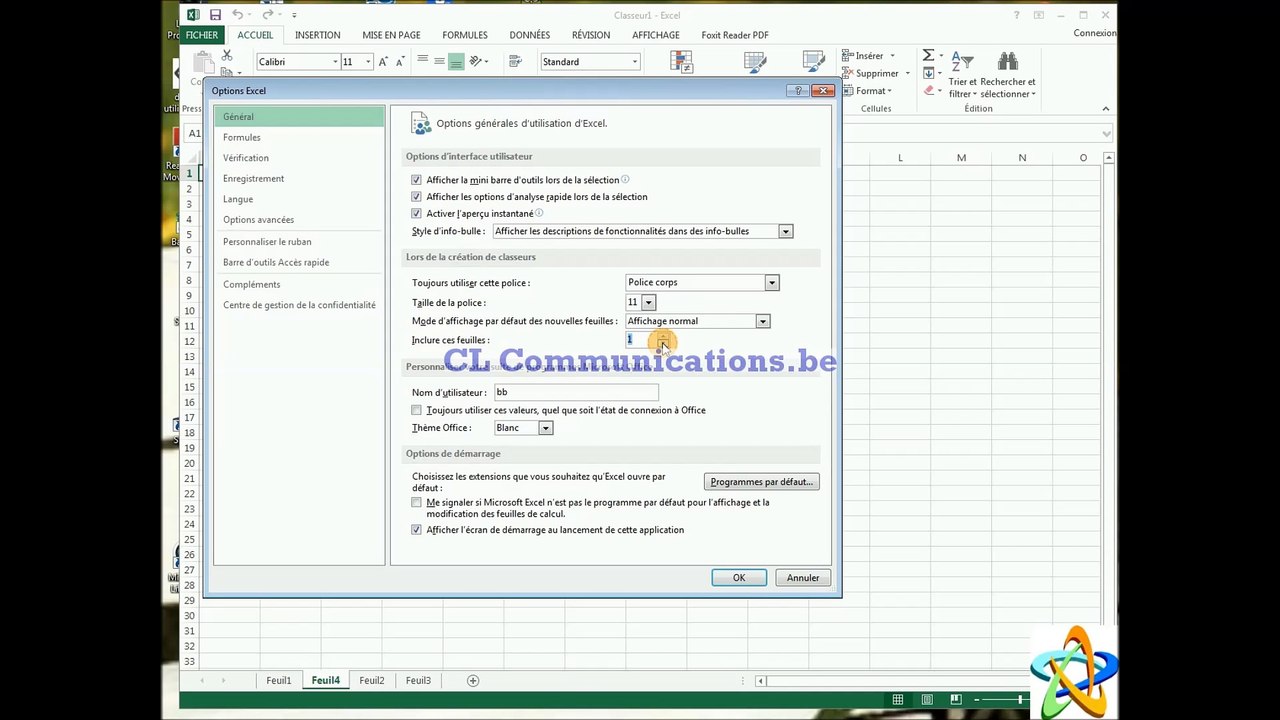Click the Save icon in the quick access toolbar

point(215,15)
